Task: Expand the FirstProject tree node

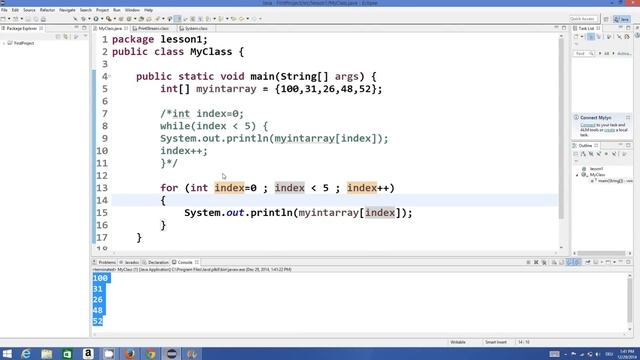Action: pyautogui.click(x=4, y=43)
